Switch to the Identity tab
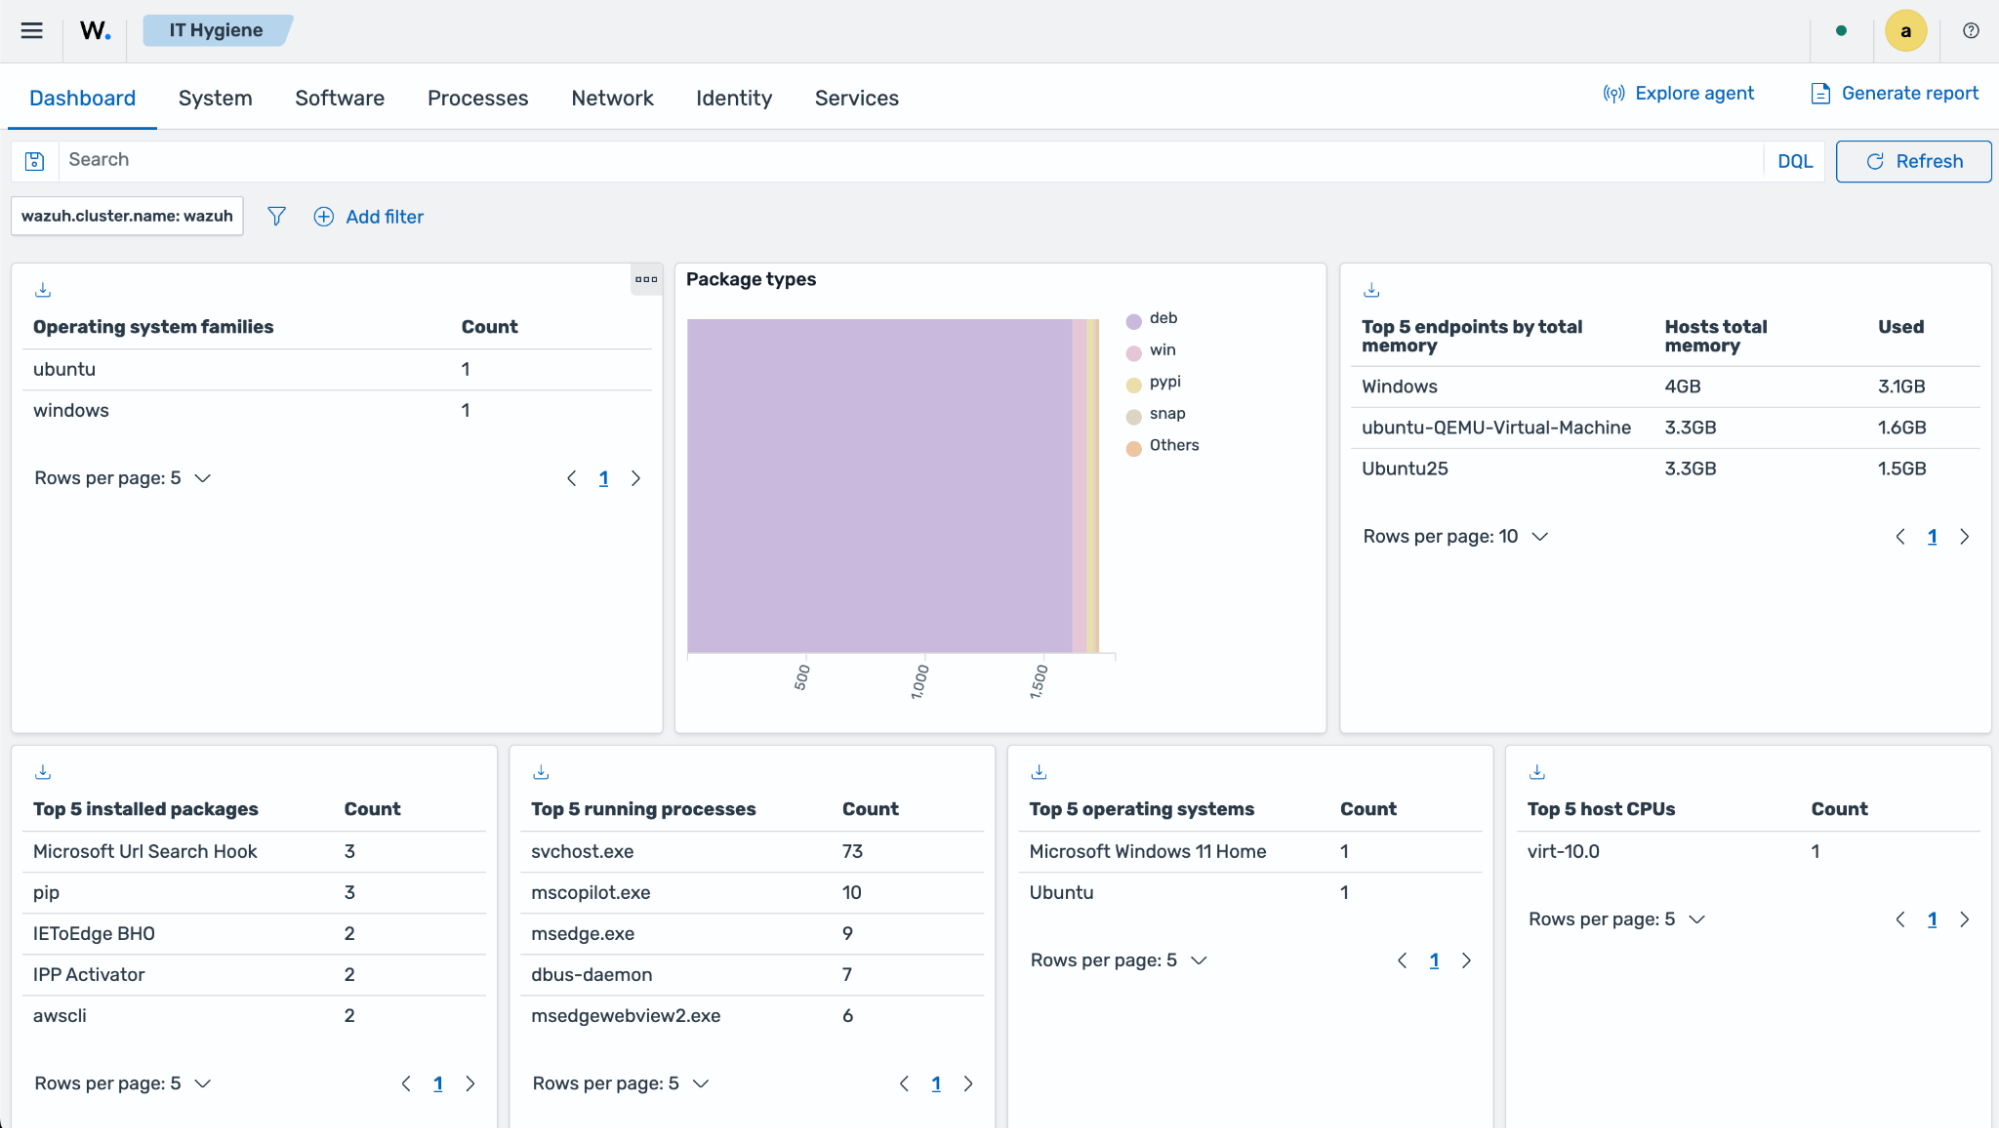Screen dimensions: 1999x1129 tap(734, 98)
